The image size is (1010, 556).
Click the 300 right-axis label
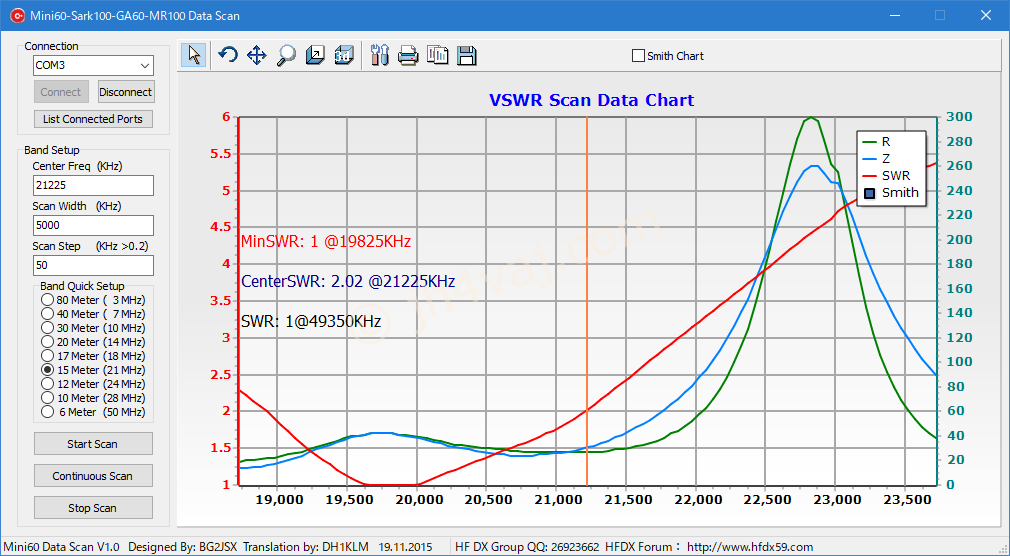[959, 117]
